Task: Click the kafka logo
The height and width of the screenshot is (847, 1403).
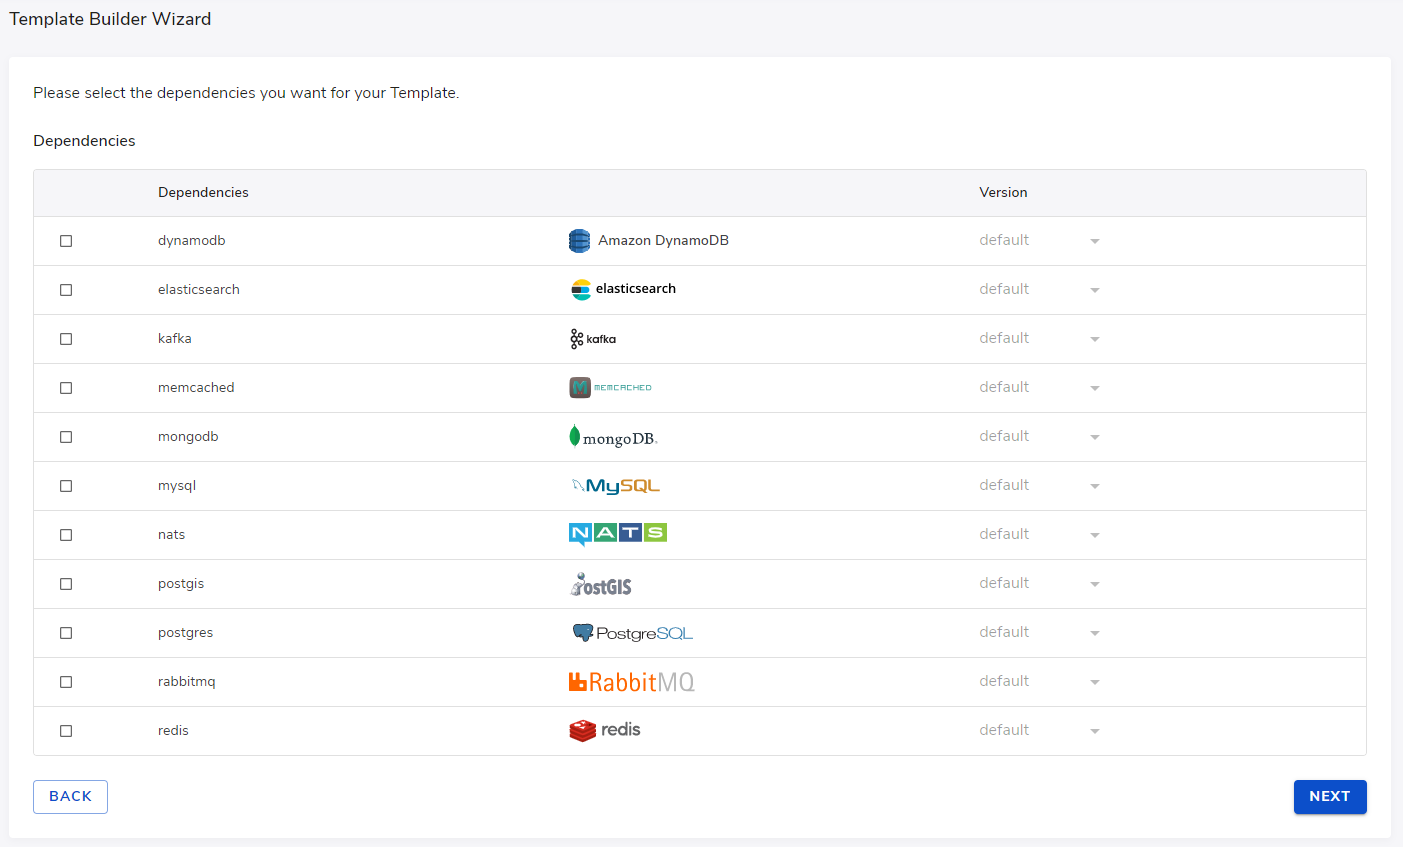Action: point(593,339)
